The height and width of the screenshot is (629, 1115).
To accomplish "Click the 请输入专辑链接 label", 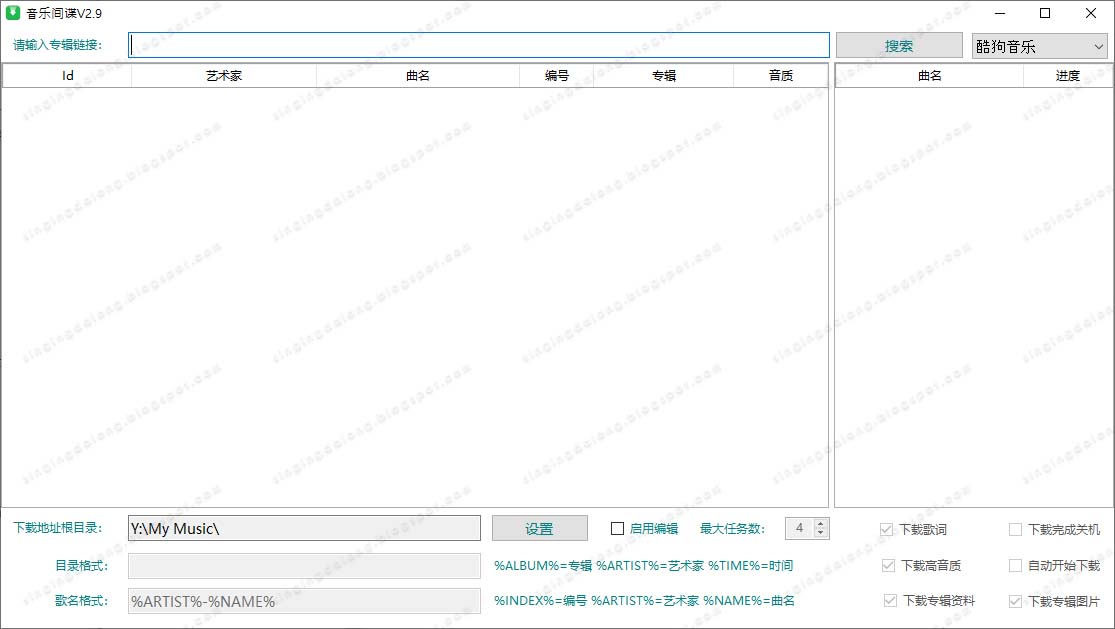I will tap(58, 45).
